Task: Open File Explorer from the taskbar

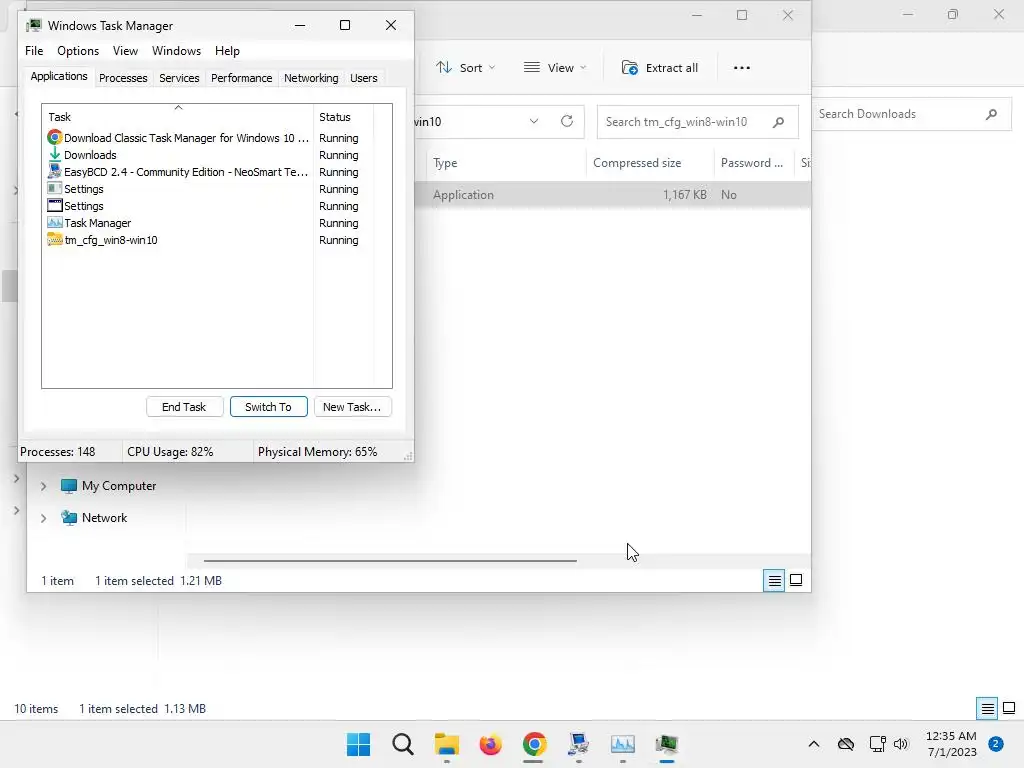Action: tap(447, 744)
